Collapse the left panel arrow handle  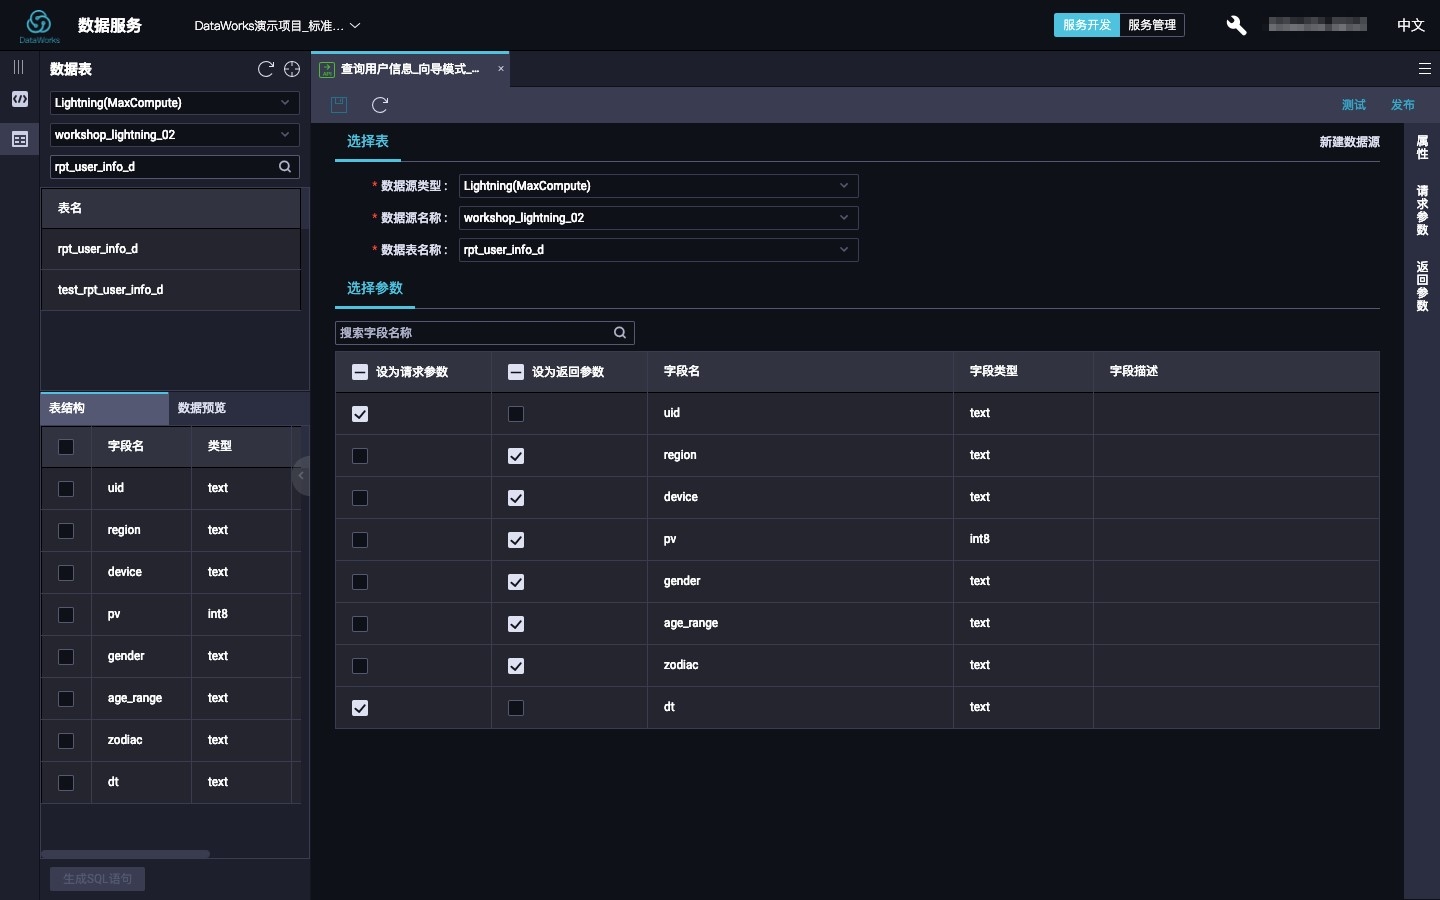pyautogui.click(x=300, y=476)
